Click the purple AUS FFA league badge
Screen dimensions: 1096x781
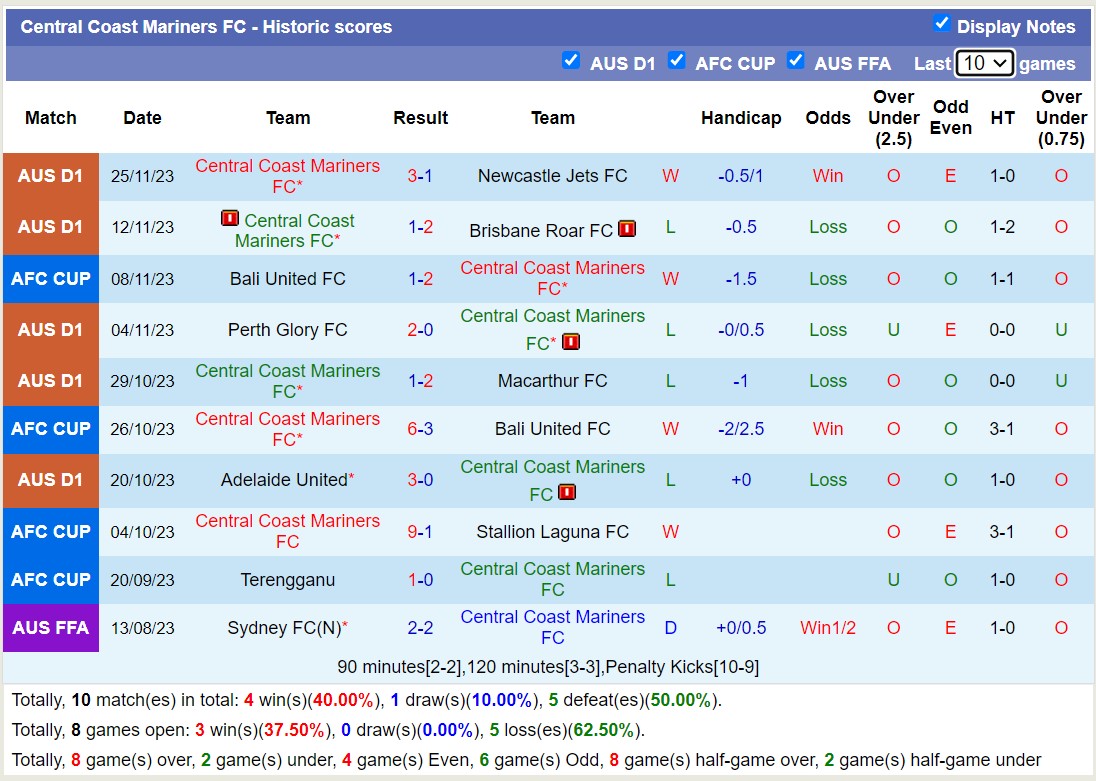pyautogui.click(x=51, y=628)
